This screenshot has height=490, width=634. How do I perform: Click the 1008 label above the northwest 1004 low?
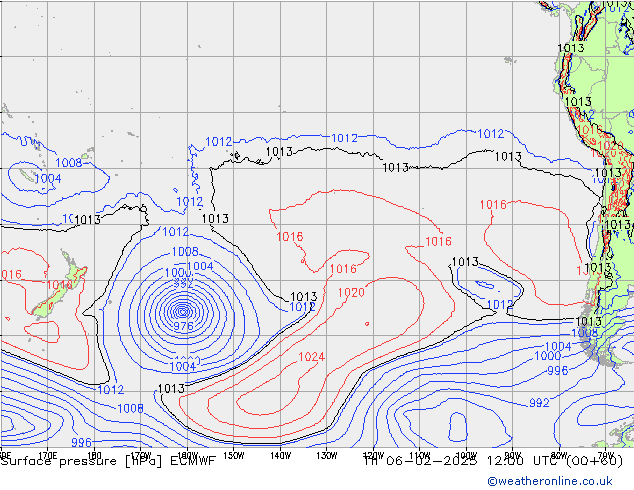pos(68,163)
